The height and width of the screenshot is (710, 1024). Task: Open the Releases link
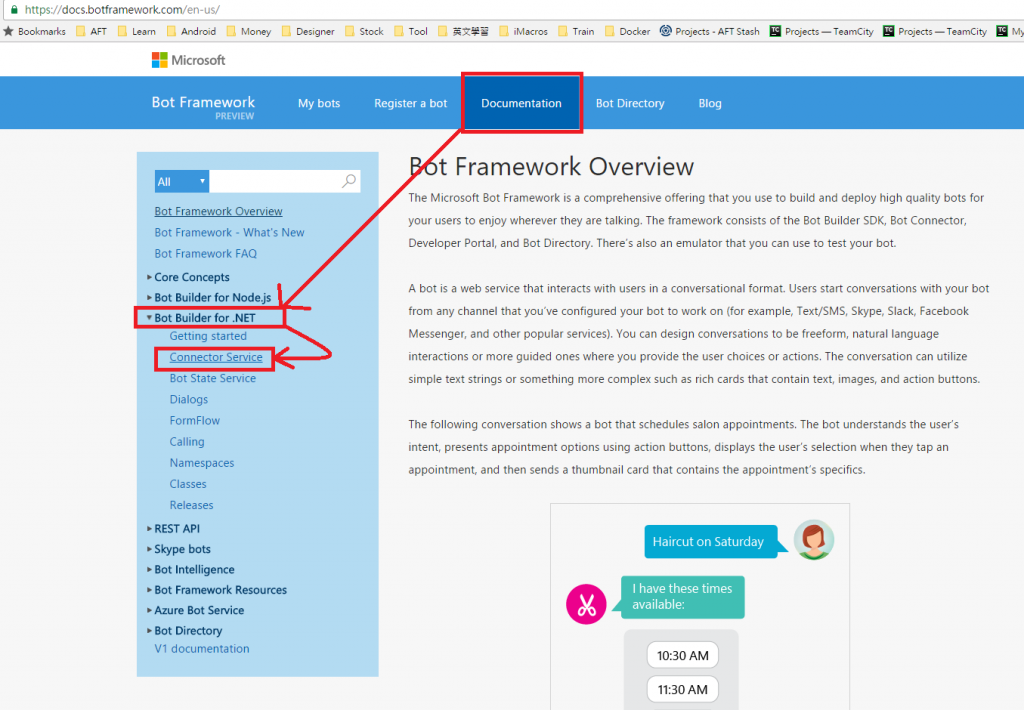[x=191, y=505]
